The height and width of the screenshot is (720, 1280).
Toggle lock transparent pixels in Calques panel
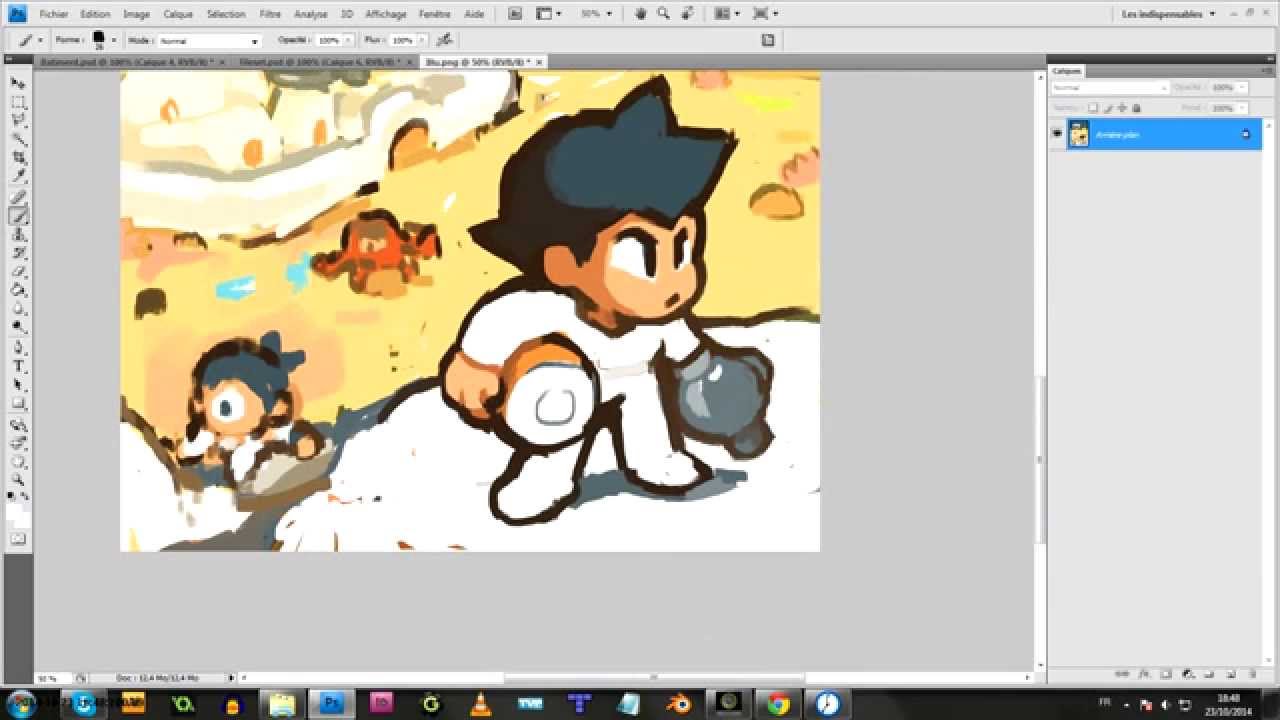click(x=1093, y=108)
